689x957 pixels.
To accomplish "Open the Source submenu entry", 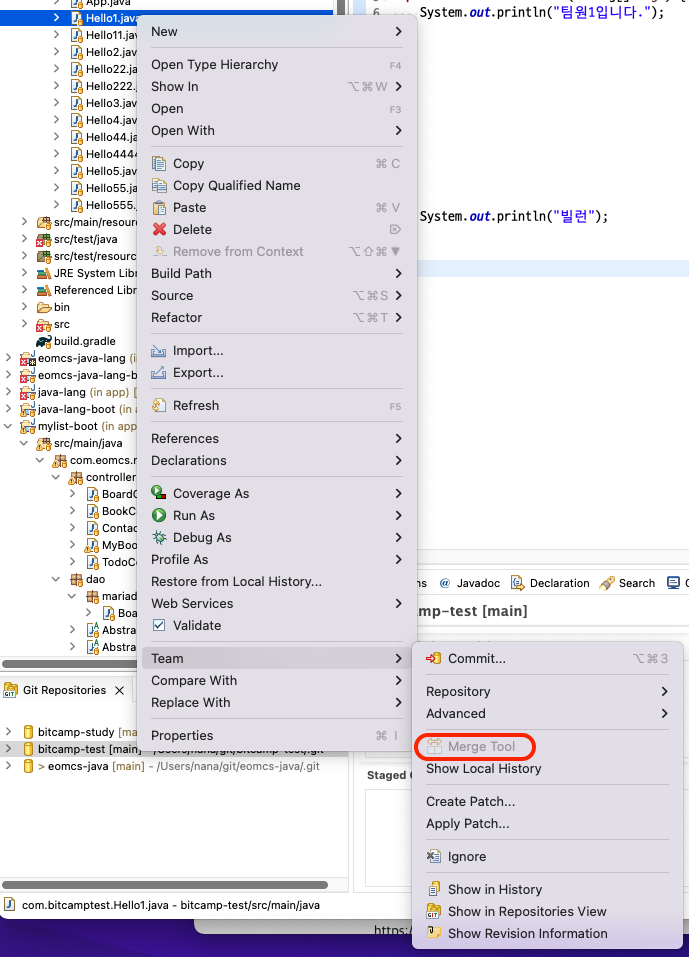I will pyautogui.click(x=277, y=295).
